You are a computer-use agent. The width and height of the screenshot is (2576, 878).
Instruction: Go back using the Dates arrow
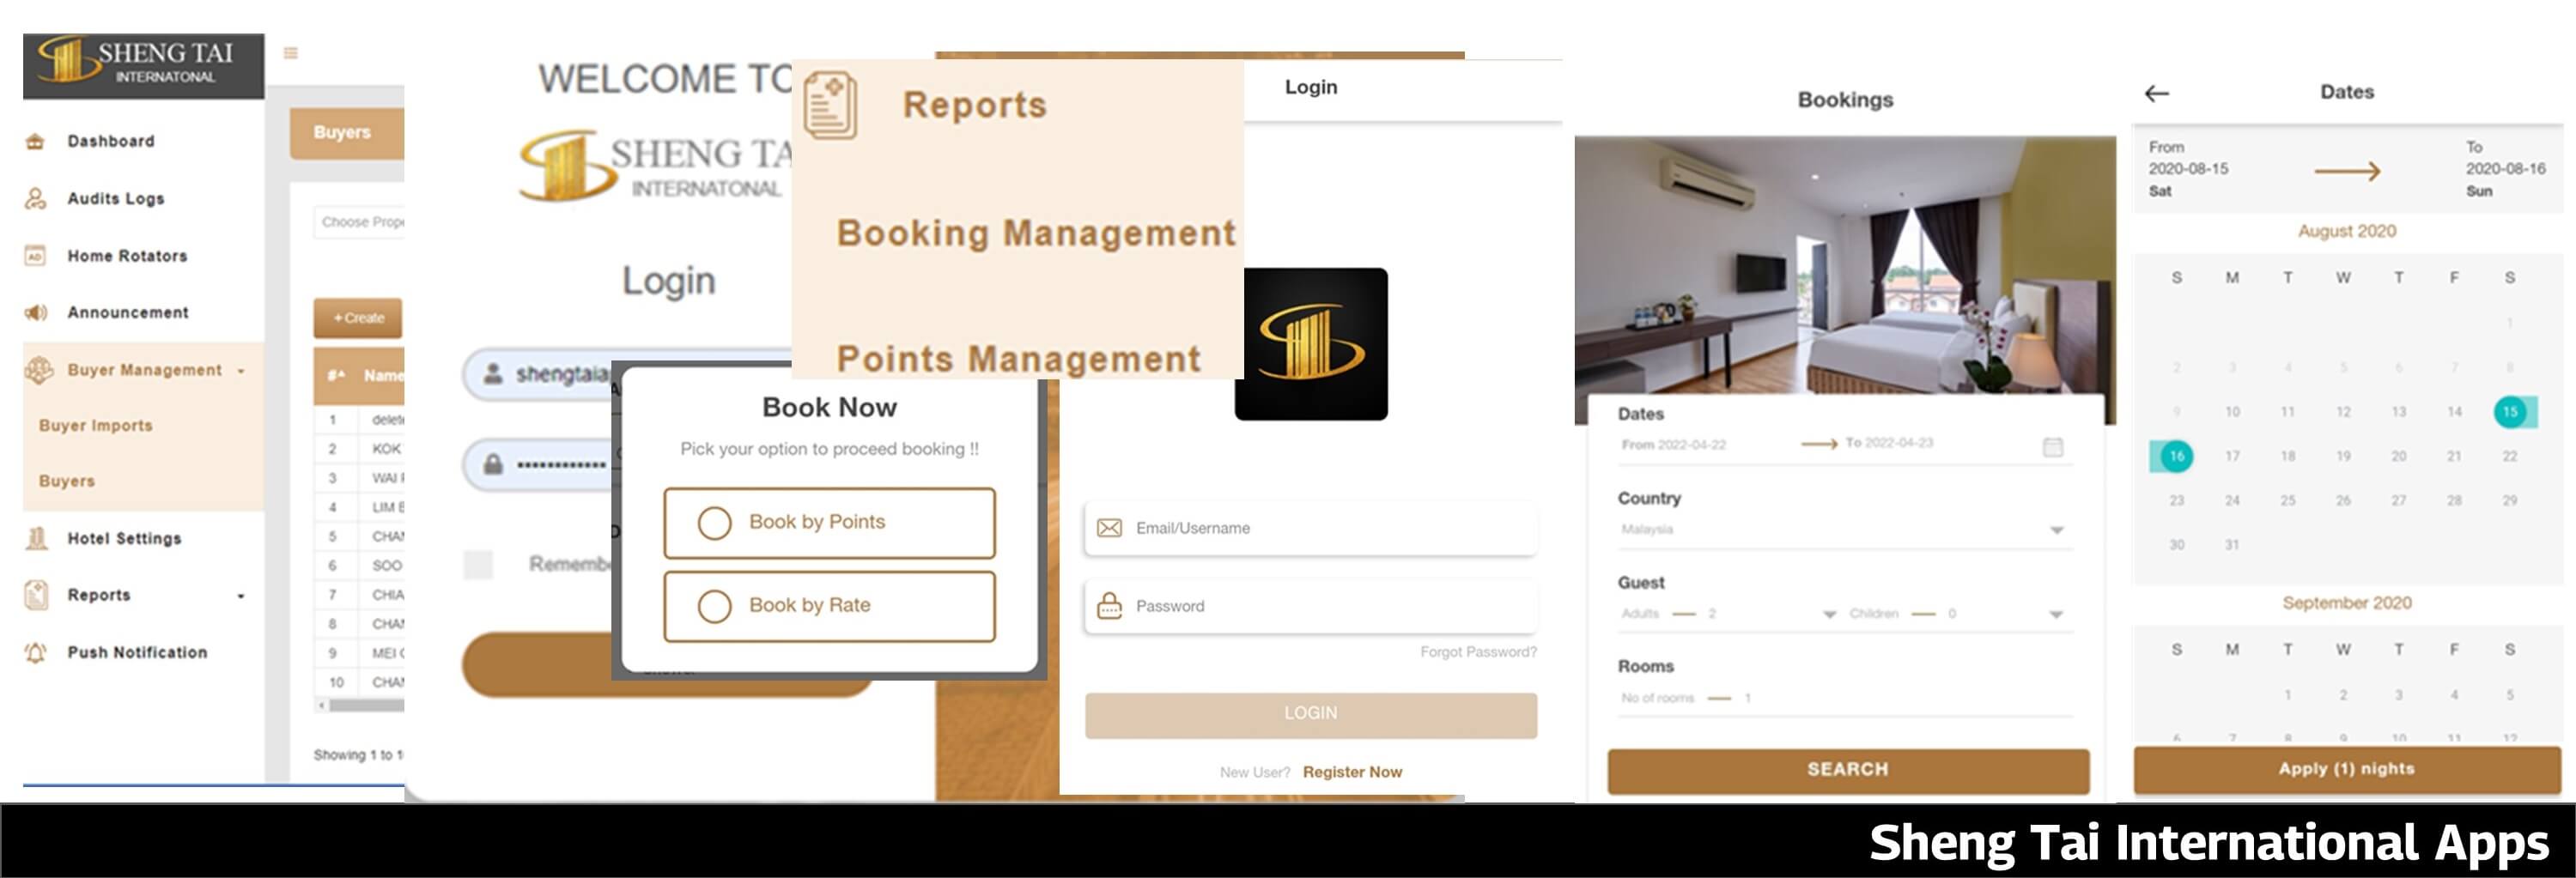2156,93
